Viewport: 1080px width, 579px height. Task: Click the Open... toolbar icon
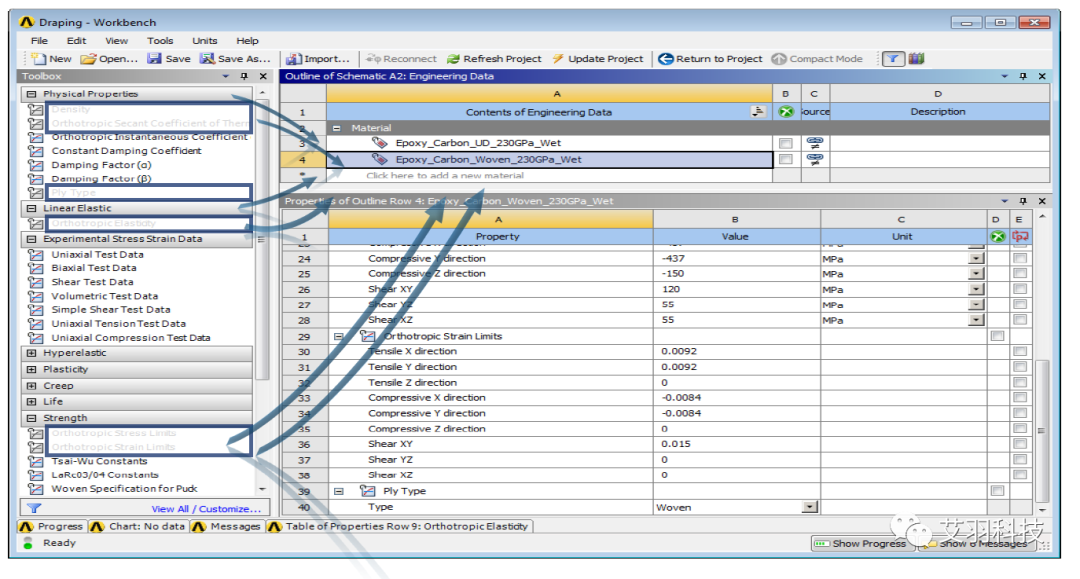89,59
